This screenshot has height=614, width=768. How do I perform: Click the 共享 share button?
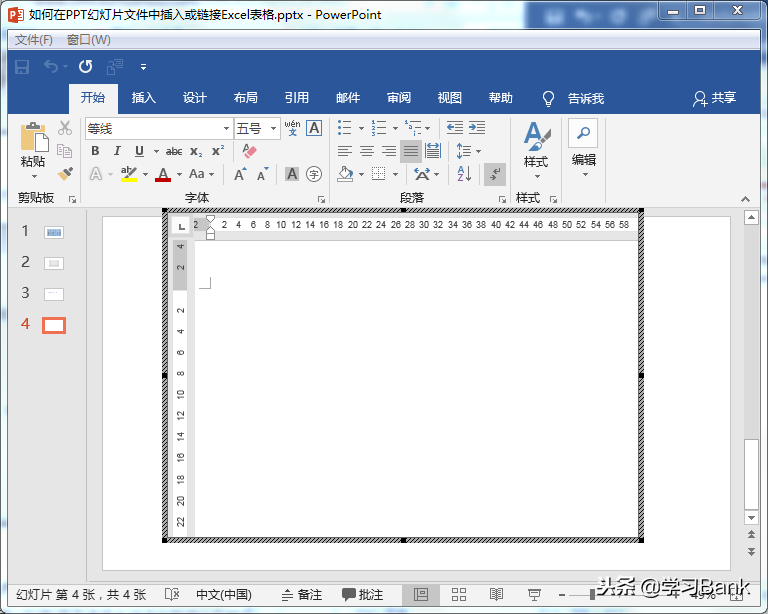pyautogui.click(x=715, y=98)
